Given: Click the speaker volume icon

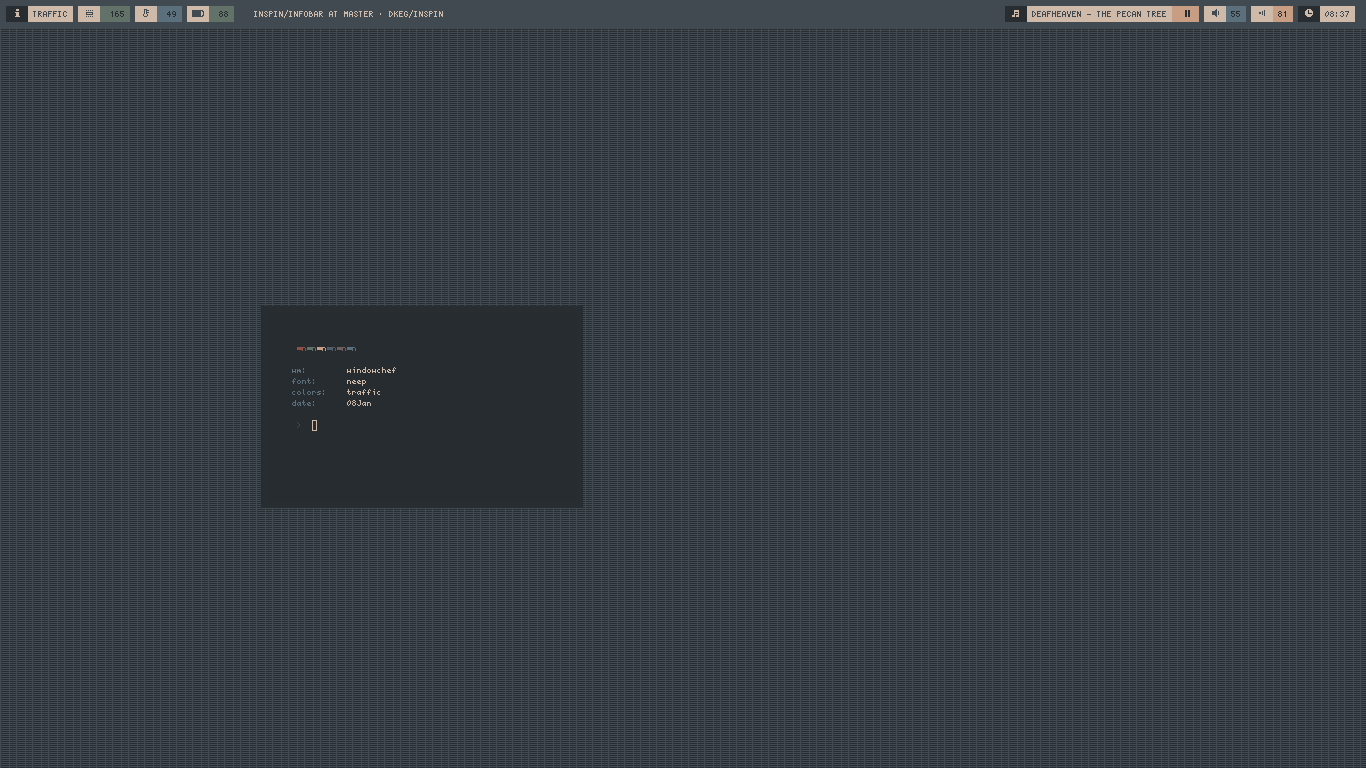Looking at the screenshot, I should (1215, 14).
